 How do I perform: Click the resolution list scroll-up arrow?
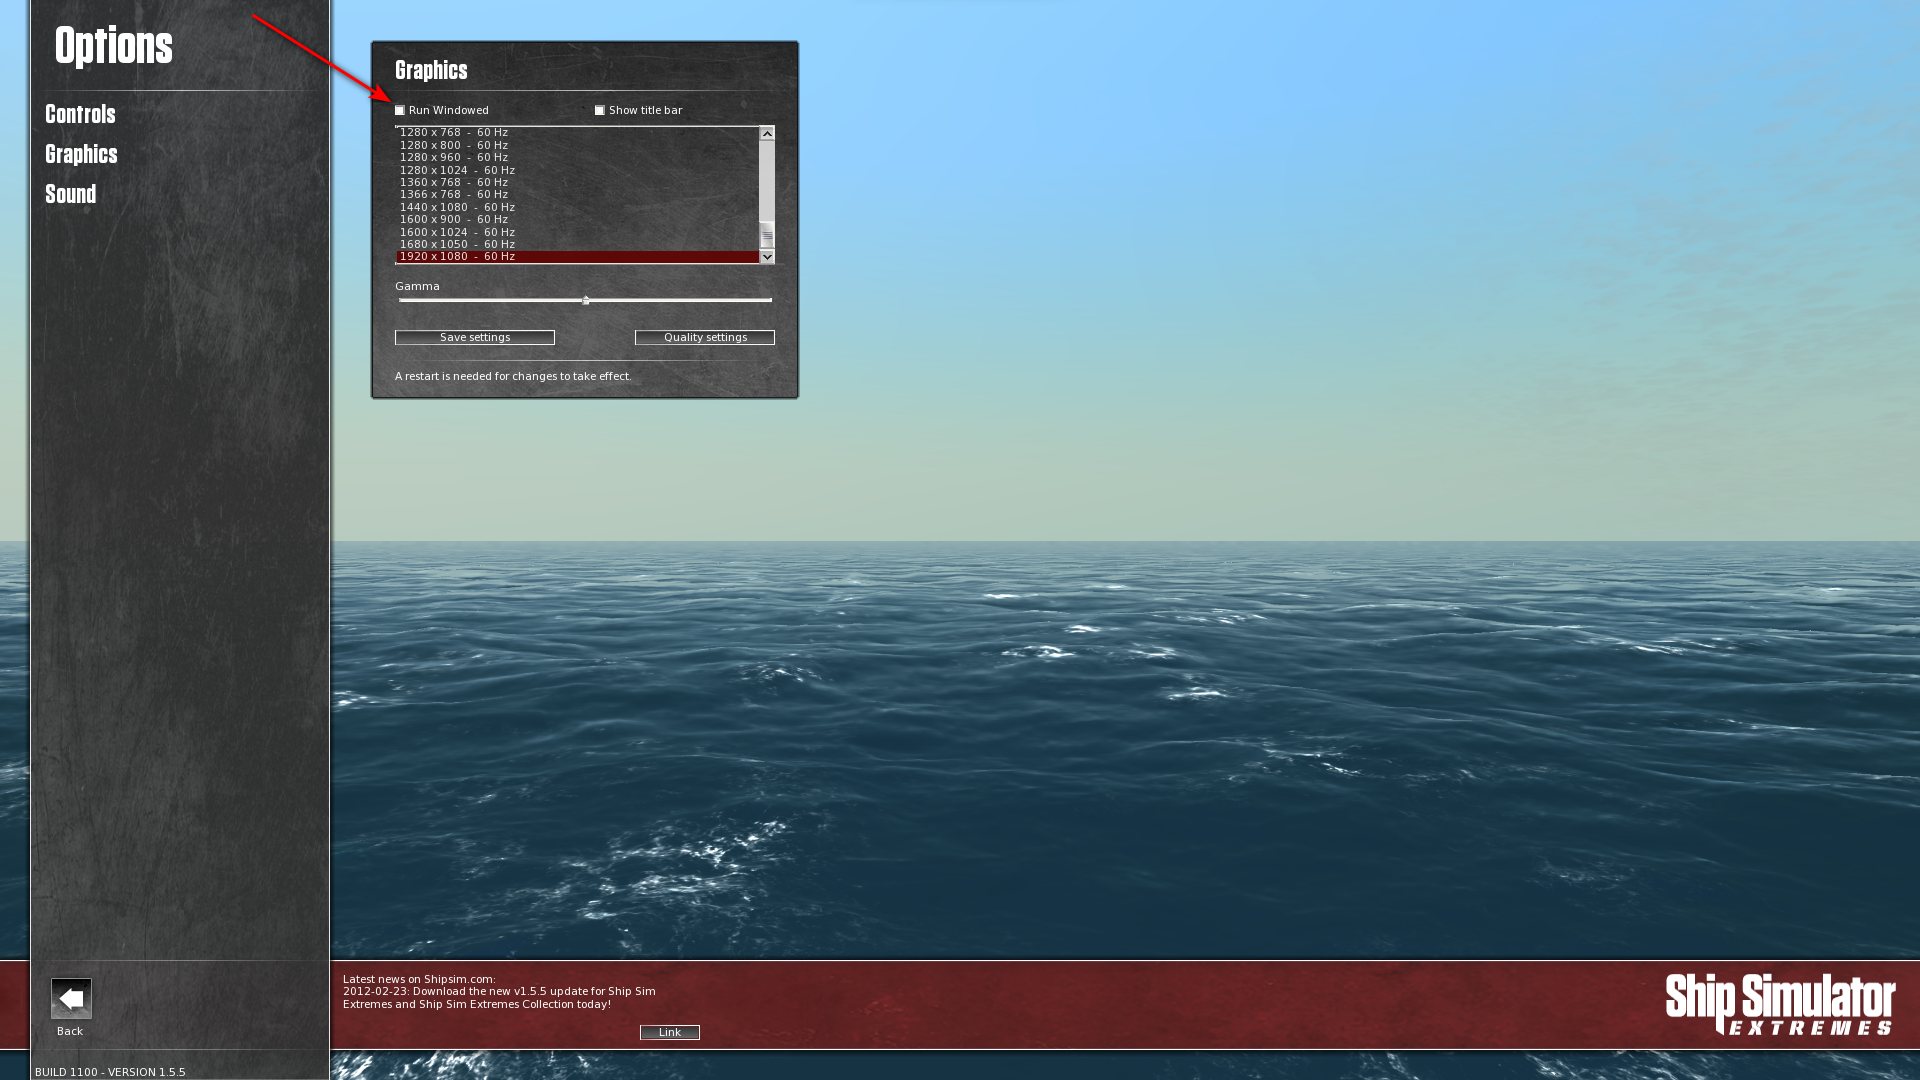coord(767,134)
